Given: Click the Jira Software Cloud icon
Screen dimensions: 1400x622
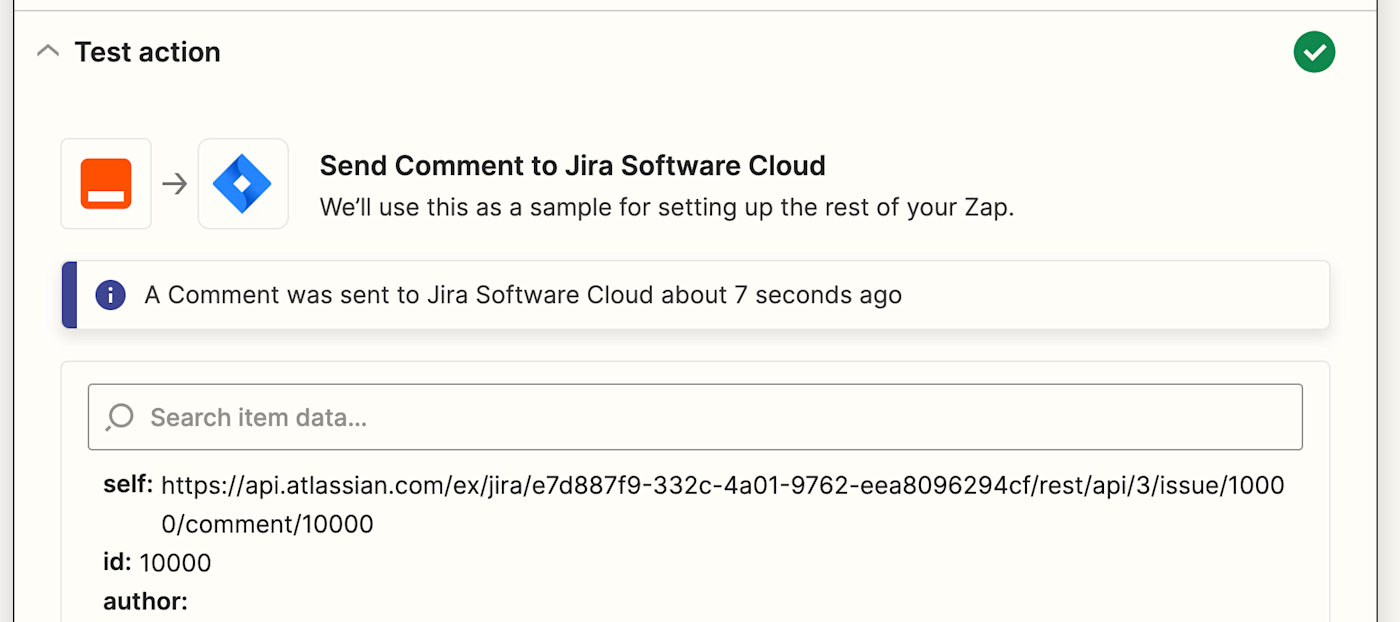Looking at the screenshot, I should [x=243, y=184].
